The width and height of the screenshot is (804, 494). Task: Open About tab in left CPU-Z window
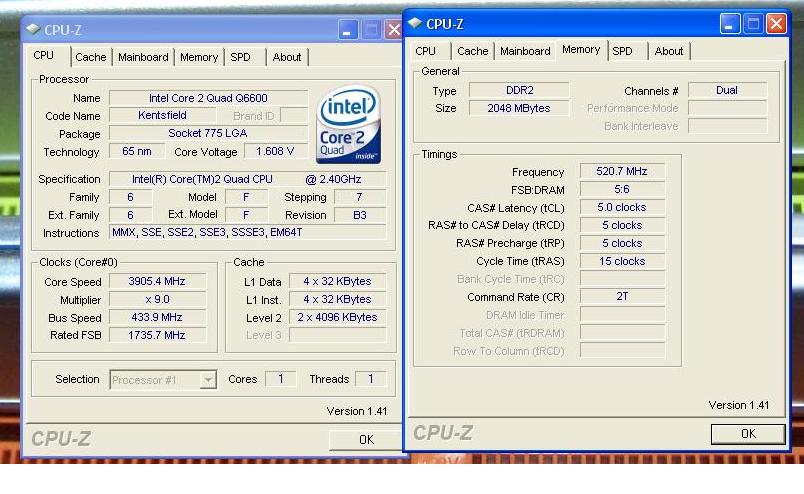coord(287,57)
